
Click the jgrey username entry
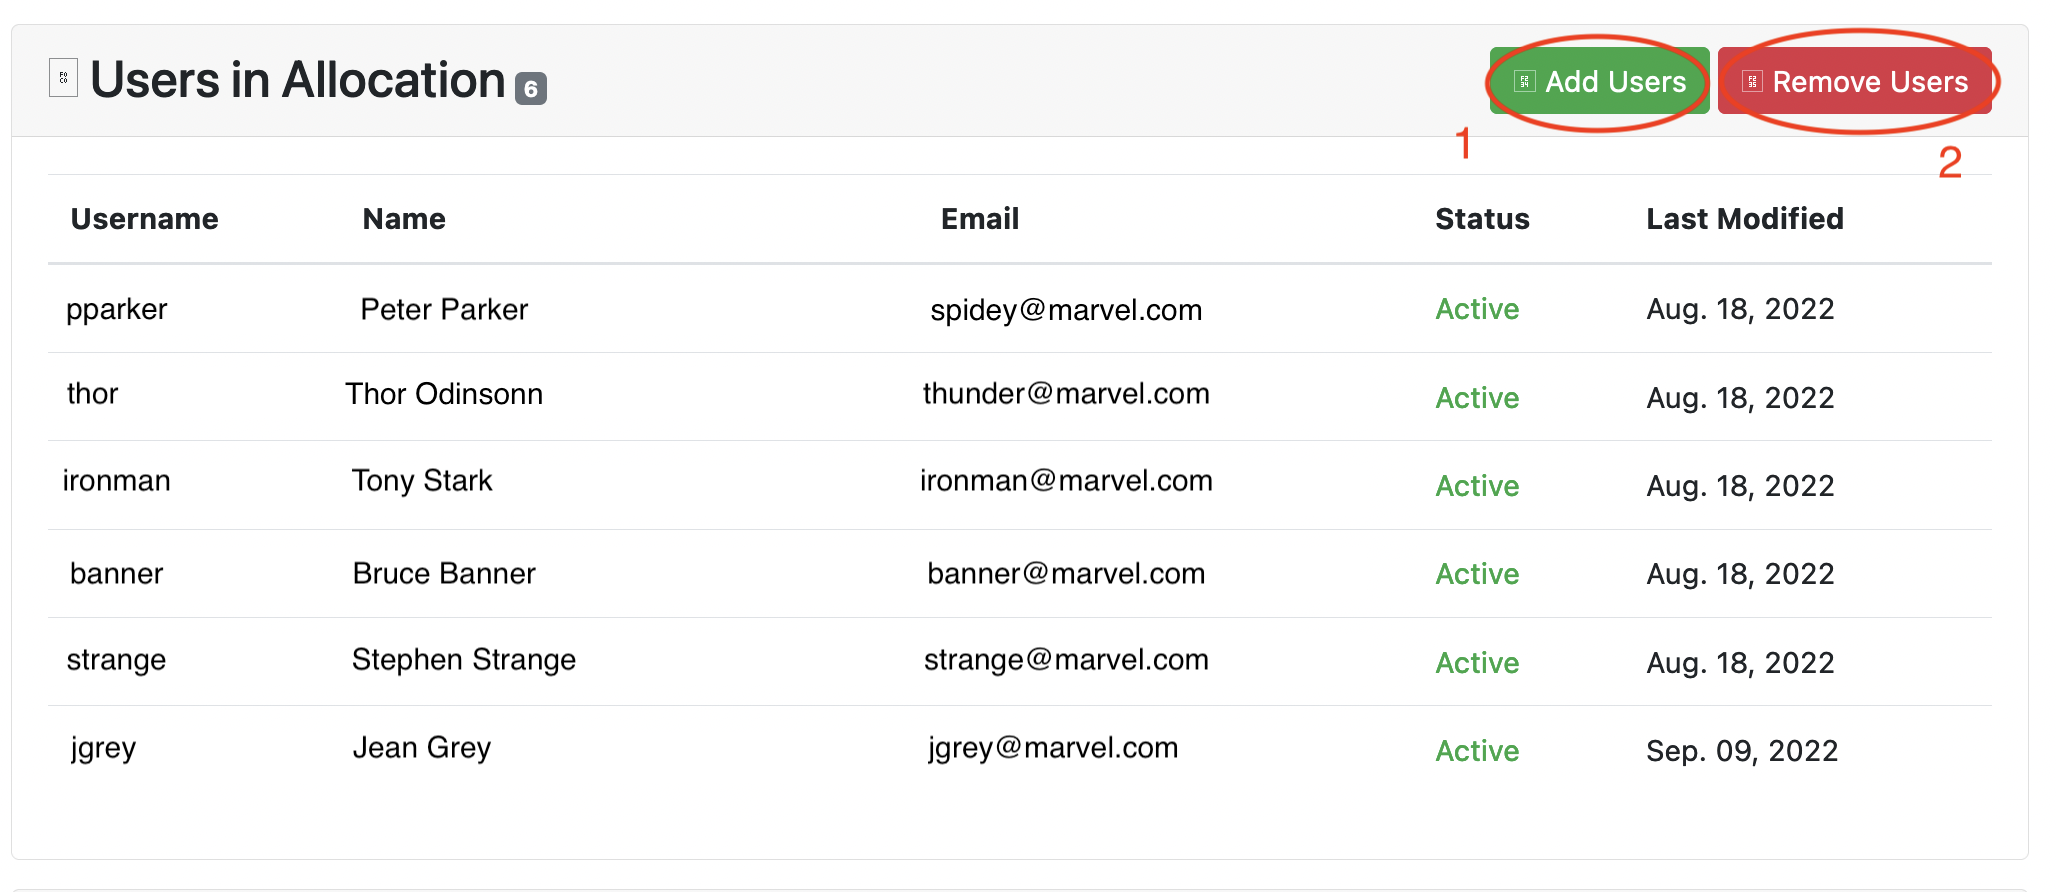click(x=103, y=748)
